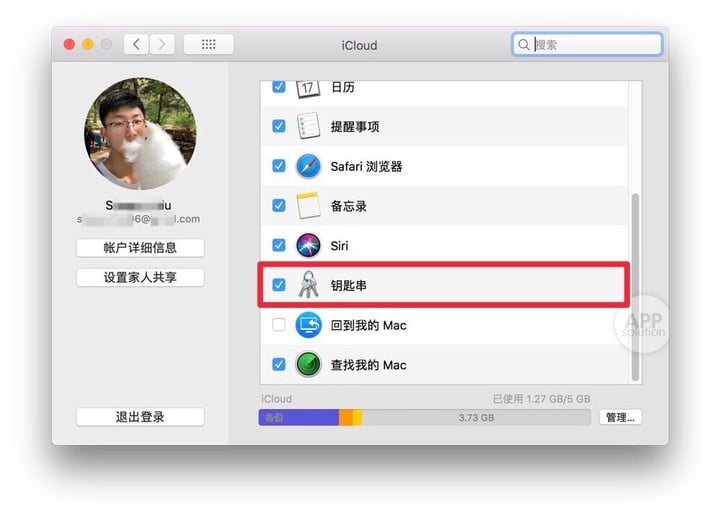
Task: Click the magnifier icon in search field
Action: 523,45
